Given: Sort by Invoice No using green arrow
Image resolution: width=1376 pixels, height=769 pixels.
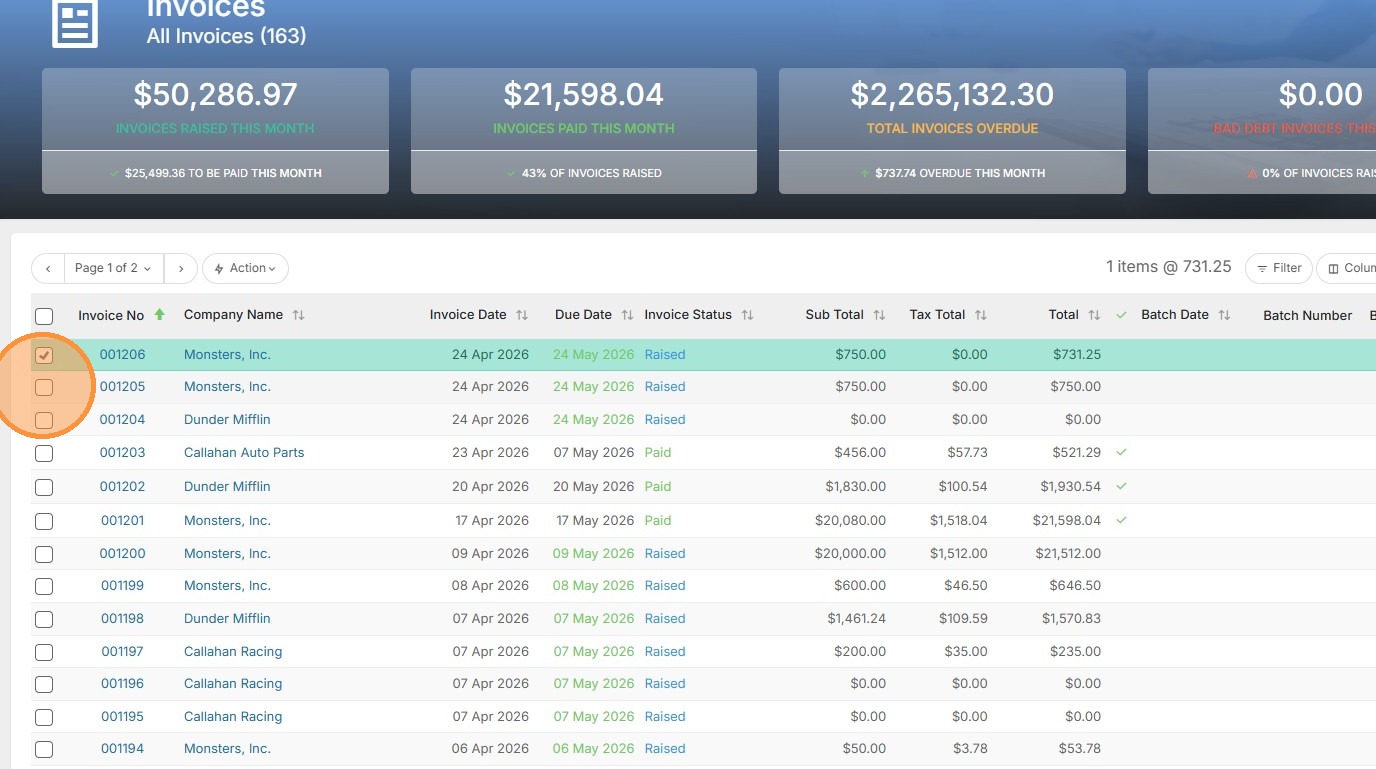Looking at the screenshot, I should click(x=159, y=315).
